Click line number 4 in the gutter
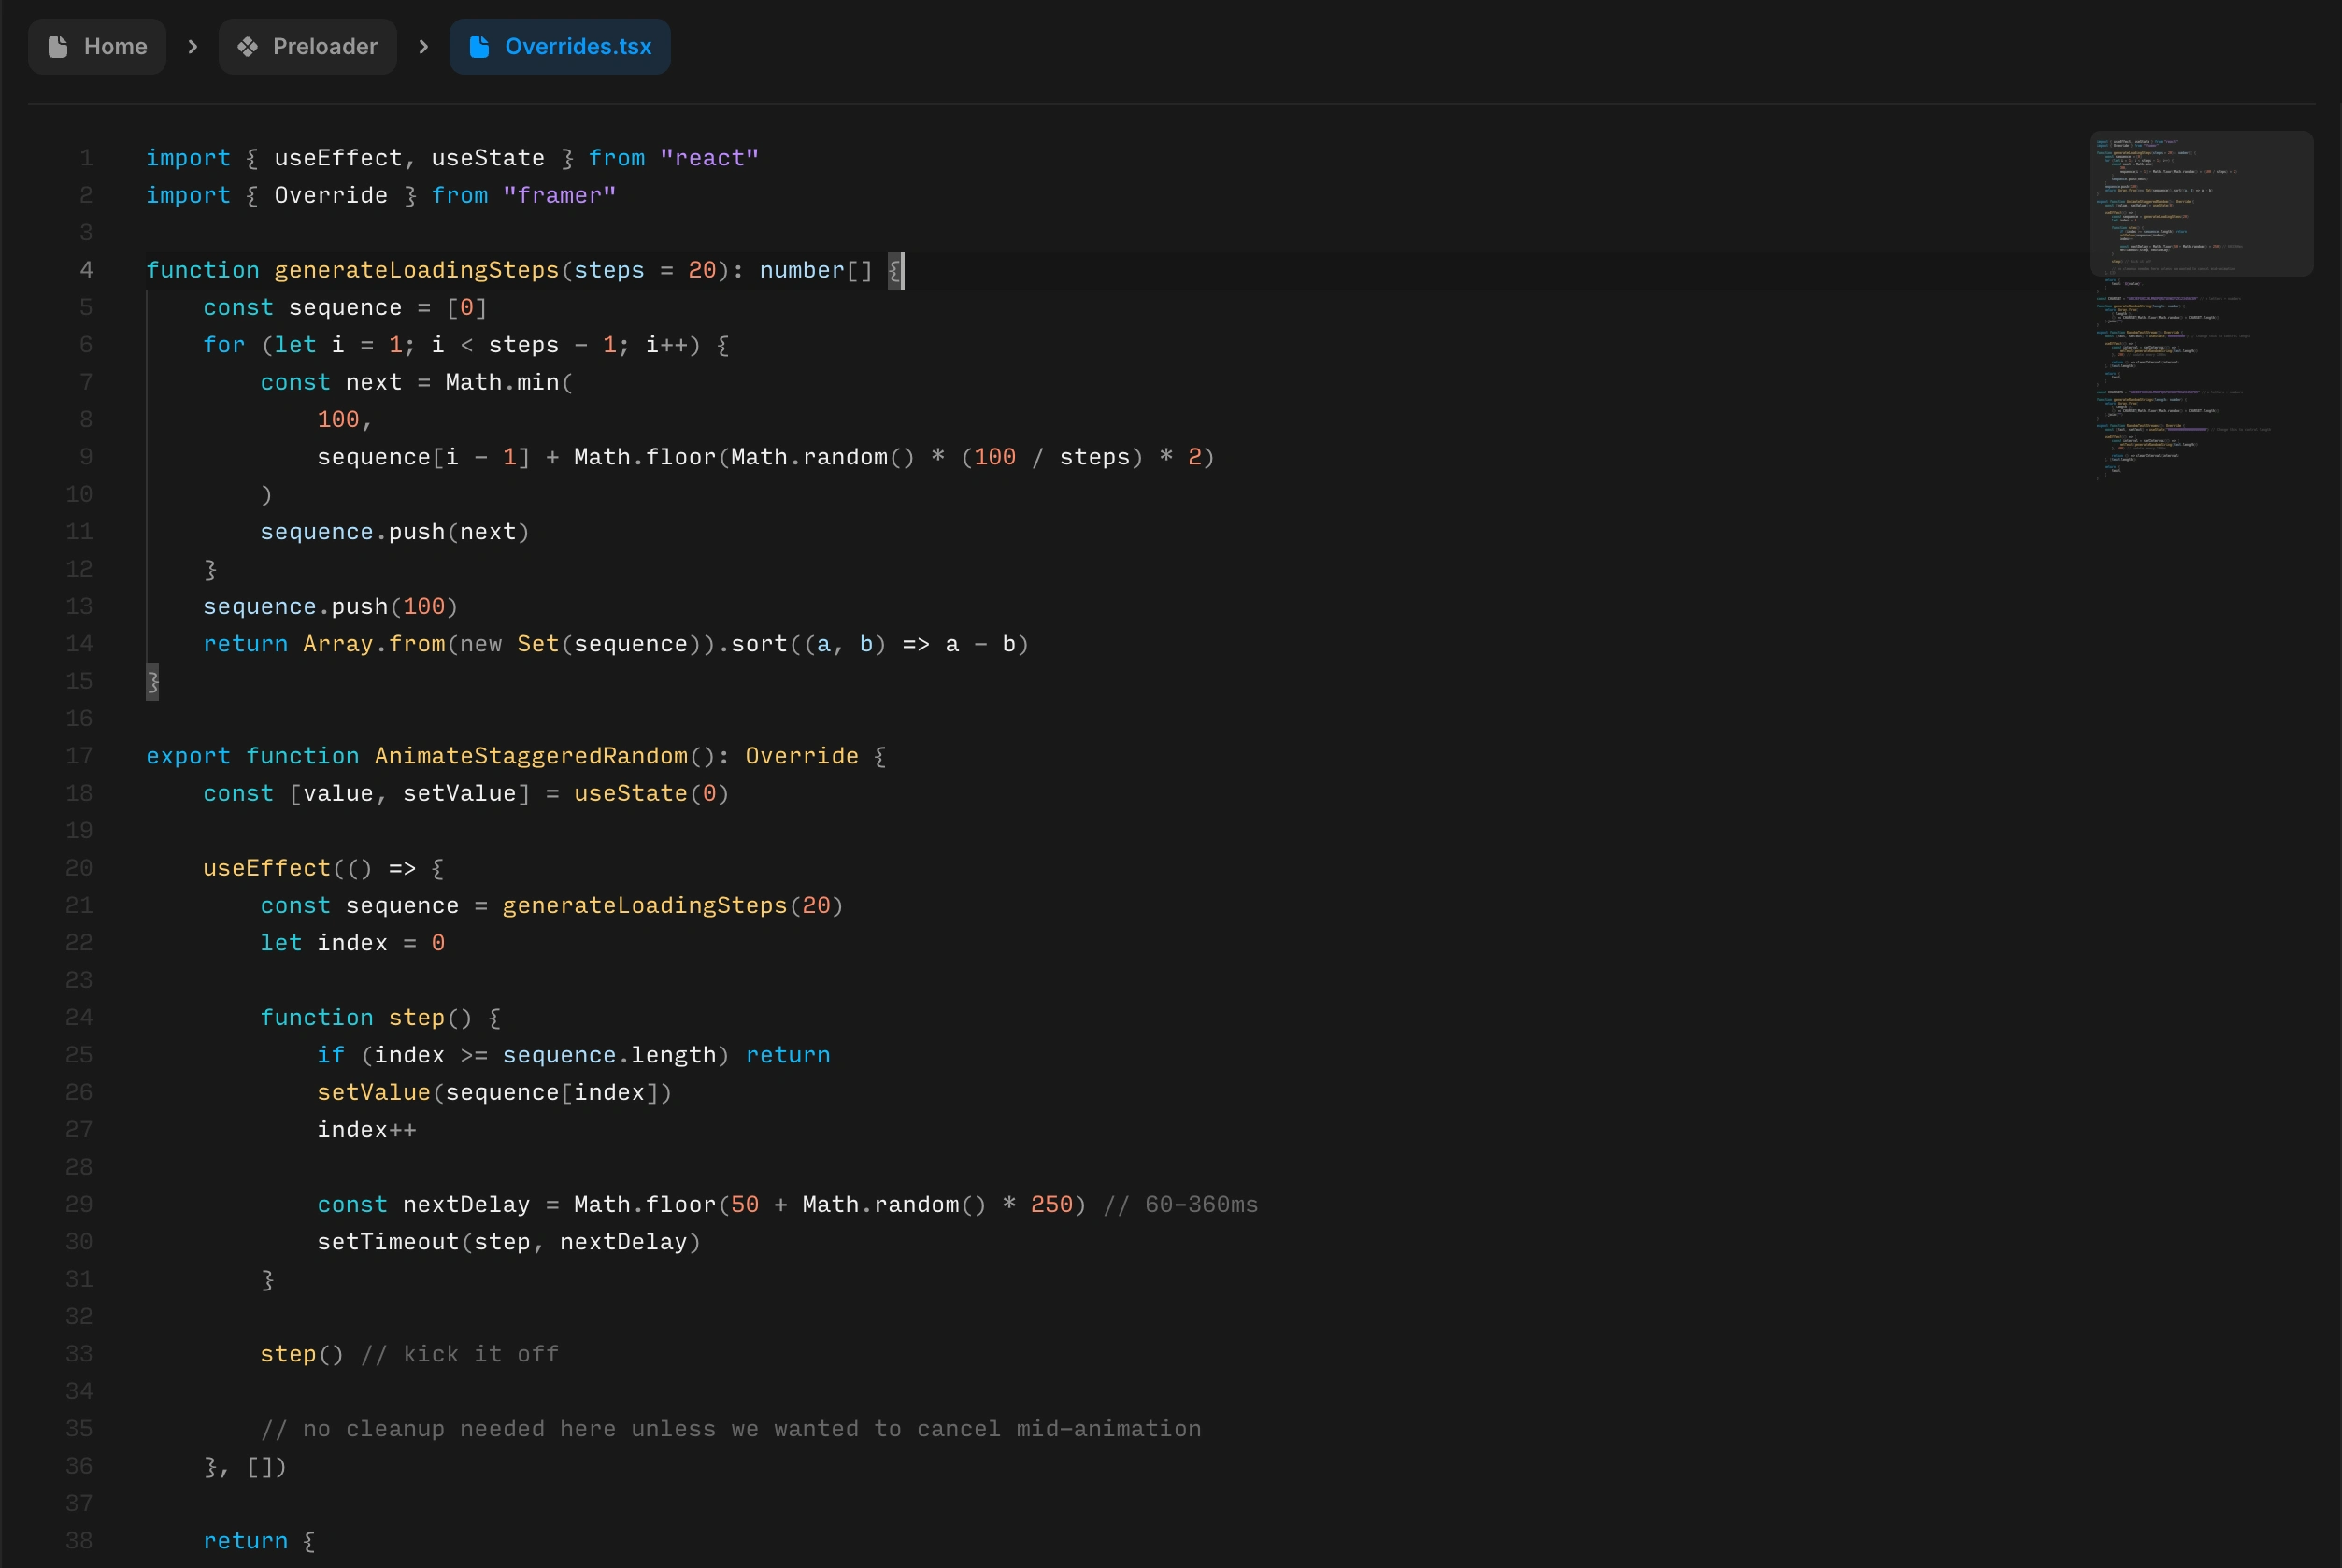2342x1568 pixels. 86,270
